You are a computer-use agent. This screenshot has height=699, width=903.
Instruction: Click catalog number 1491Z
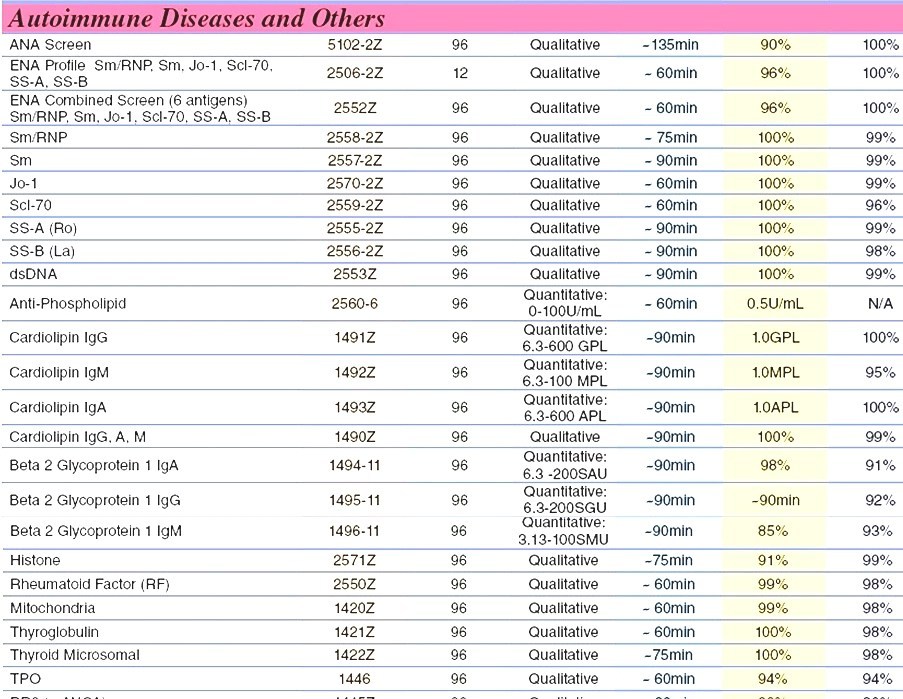[355, 338]
